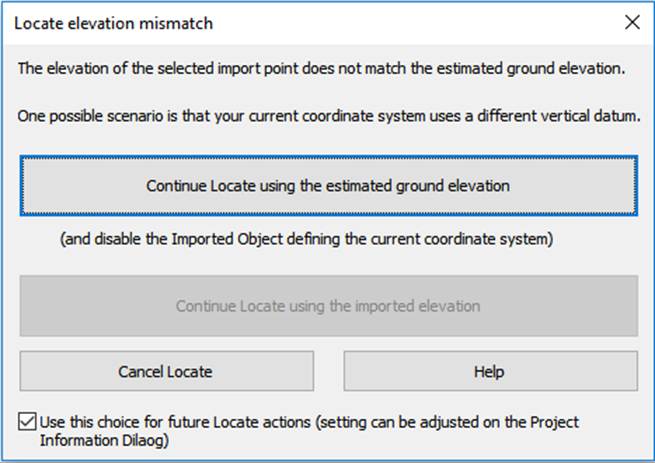Toggle the checkmark box at dialog bottom
This screenshot has width=655, height=463.
[28, 422]
